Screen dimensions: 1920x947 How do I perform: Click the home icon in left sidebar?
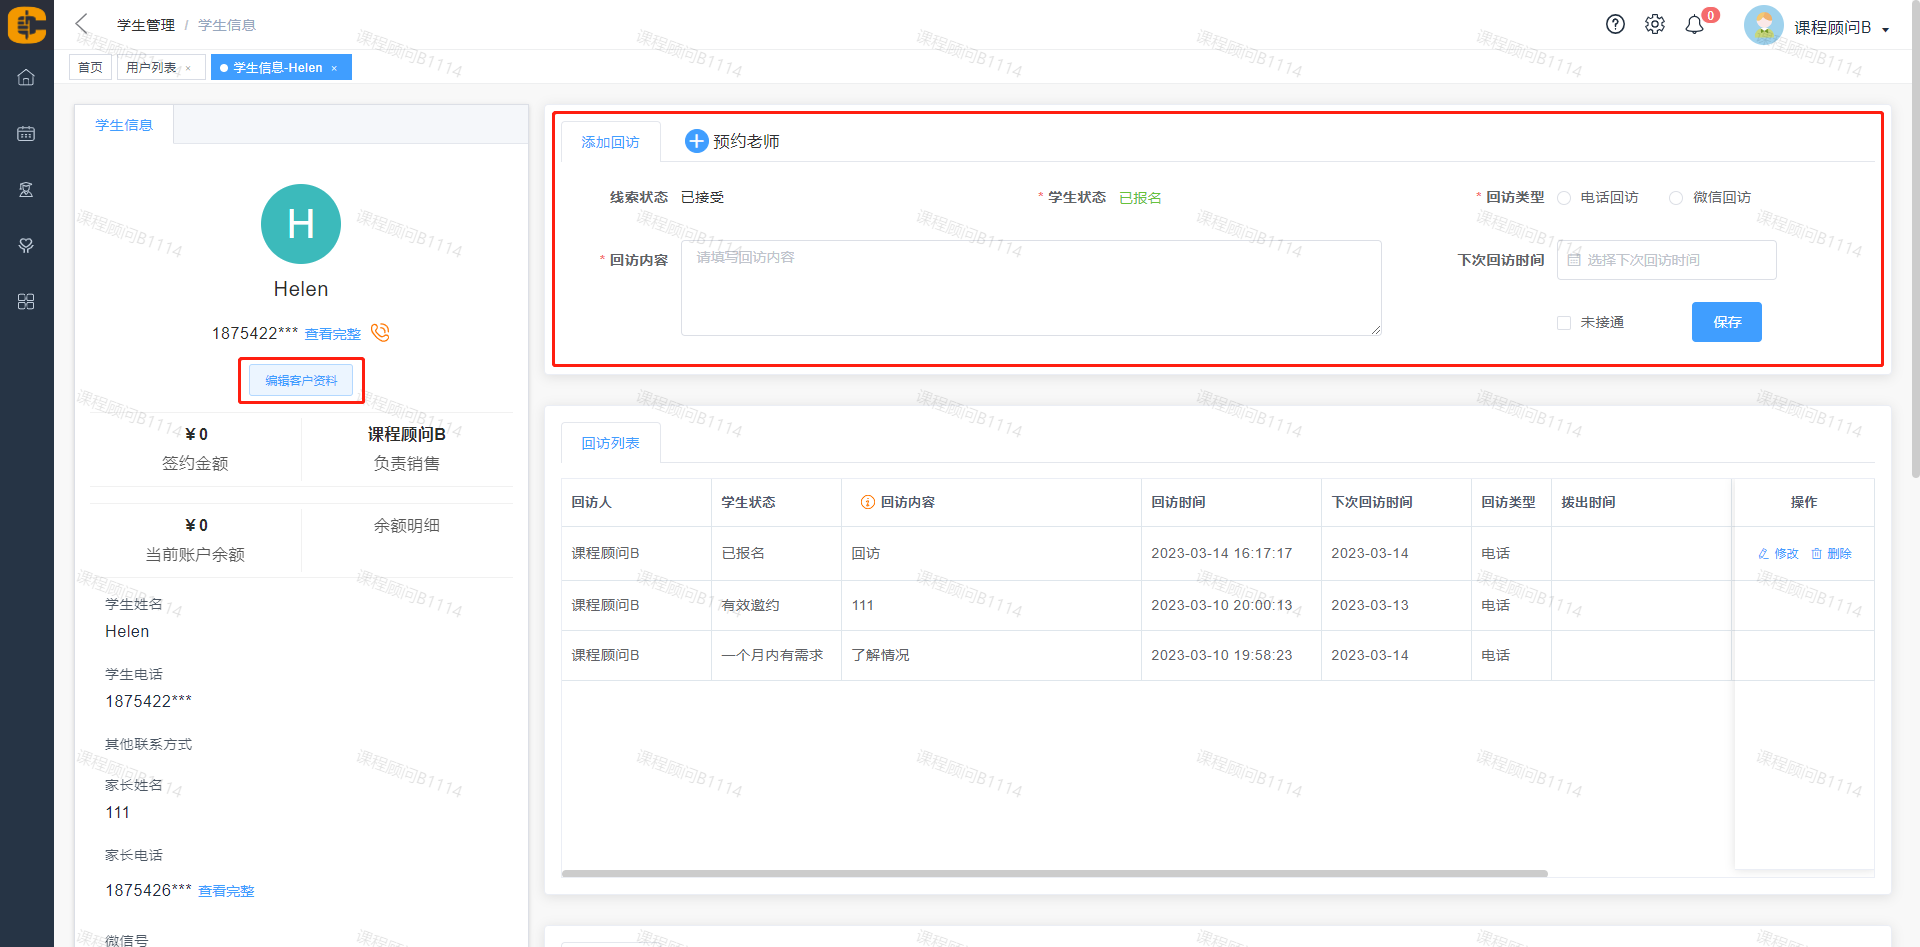pos(26,78)
